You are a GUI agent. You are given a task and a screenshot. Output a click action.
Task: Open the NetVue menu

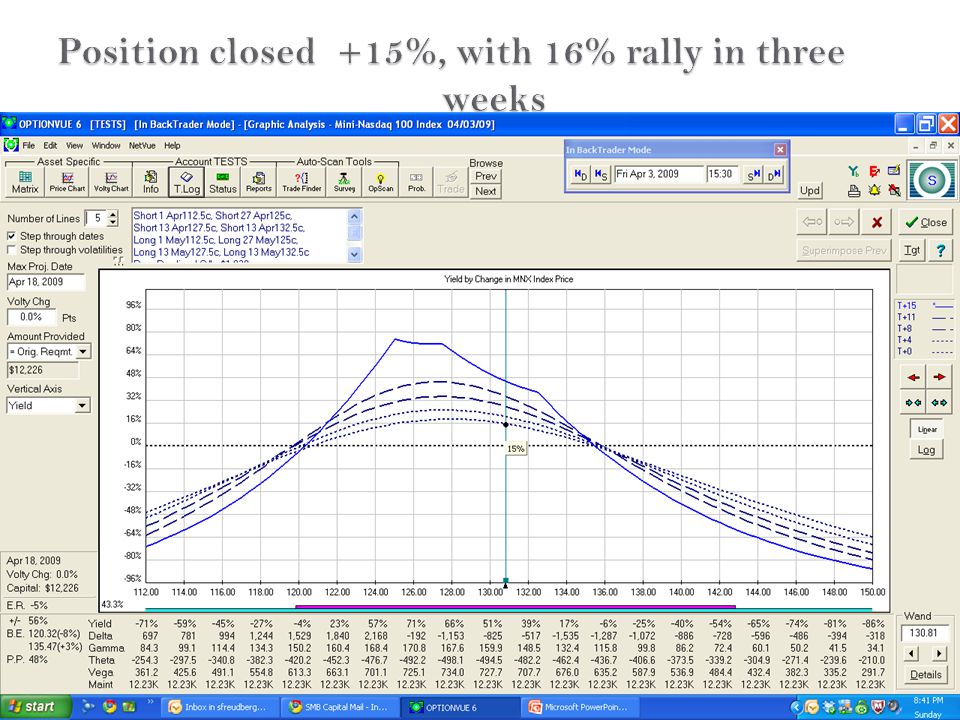point(142,146)
